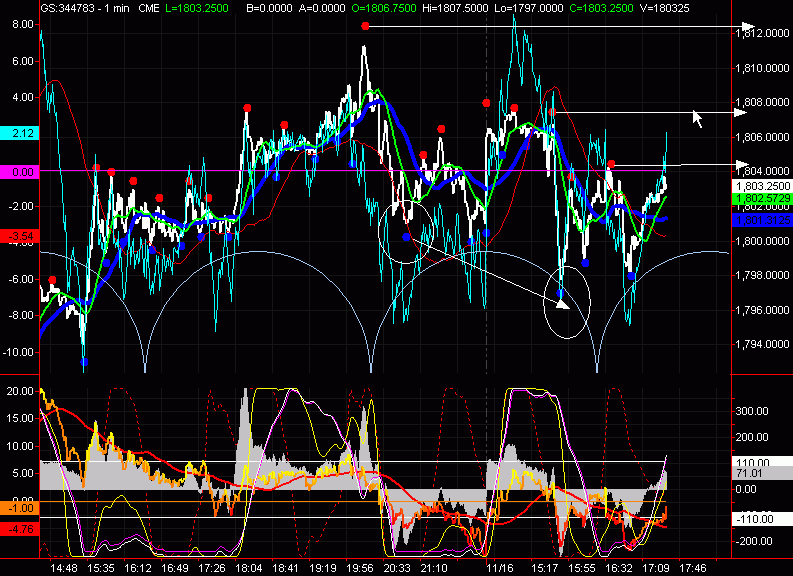
Task: Click the 11/16 date separator label
Action: pos(500,568)
